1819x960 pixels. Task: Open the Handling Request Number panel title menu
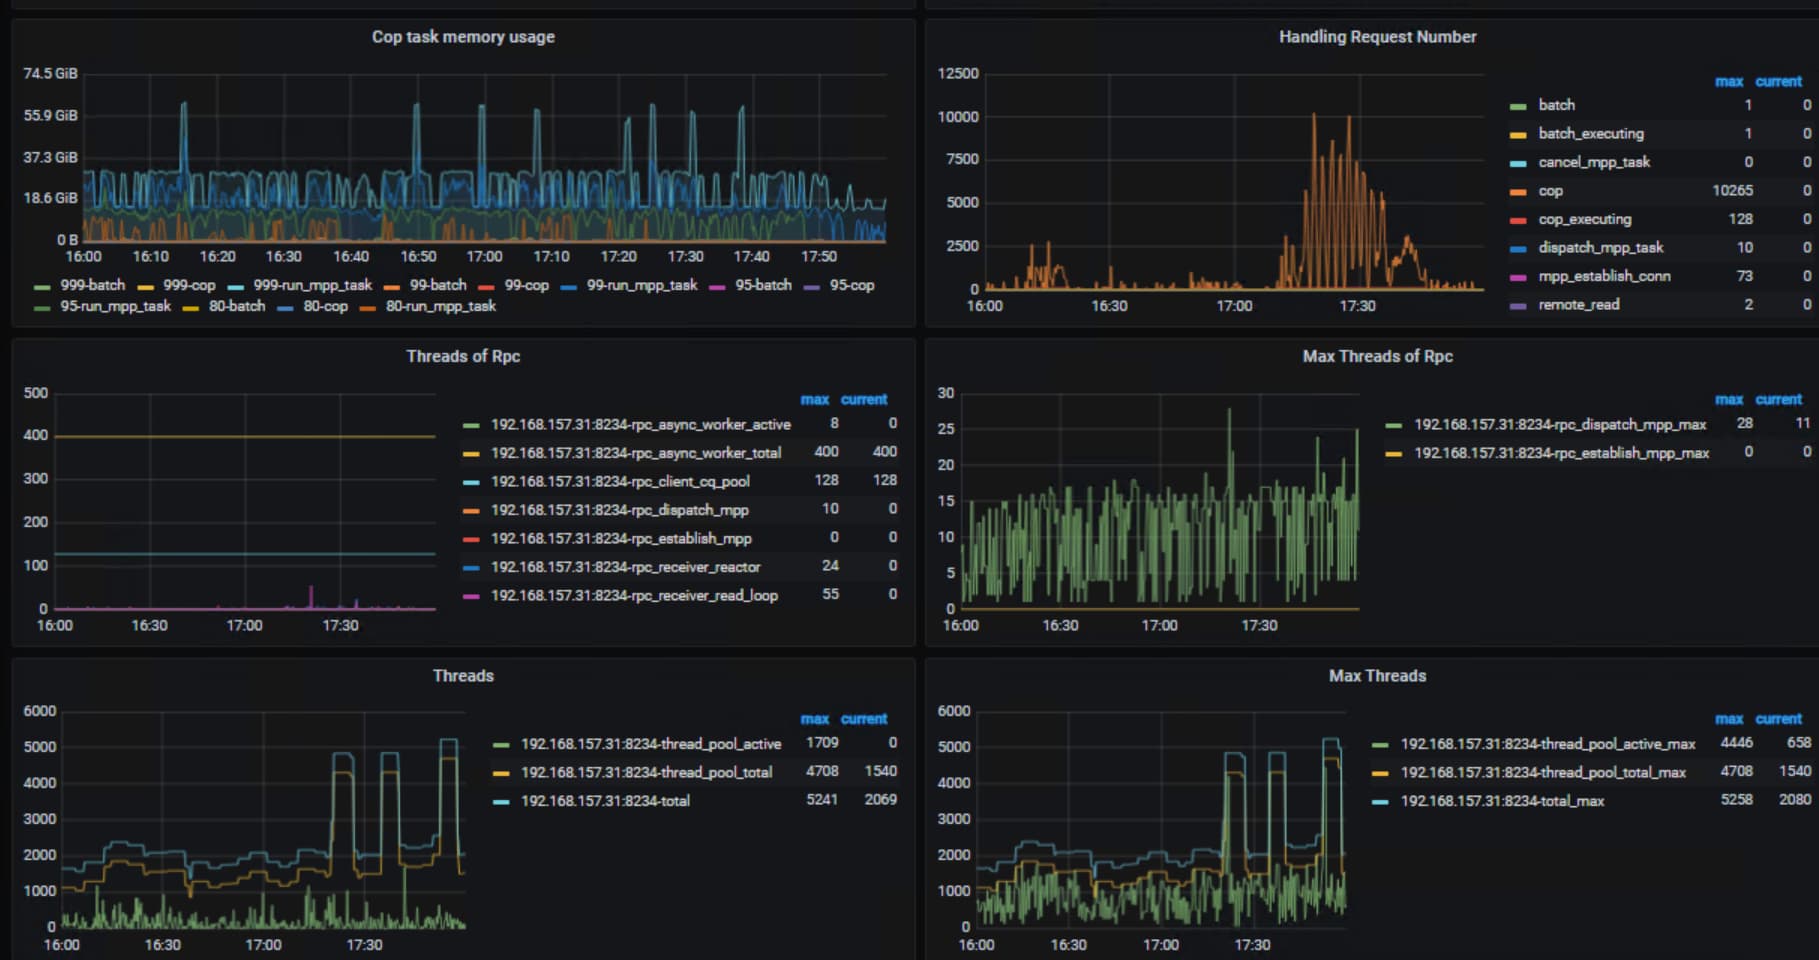coord(1377,37)
